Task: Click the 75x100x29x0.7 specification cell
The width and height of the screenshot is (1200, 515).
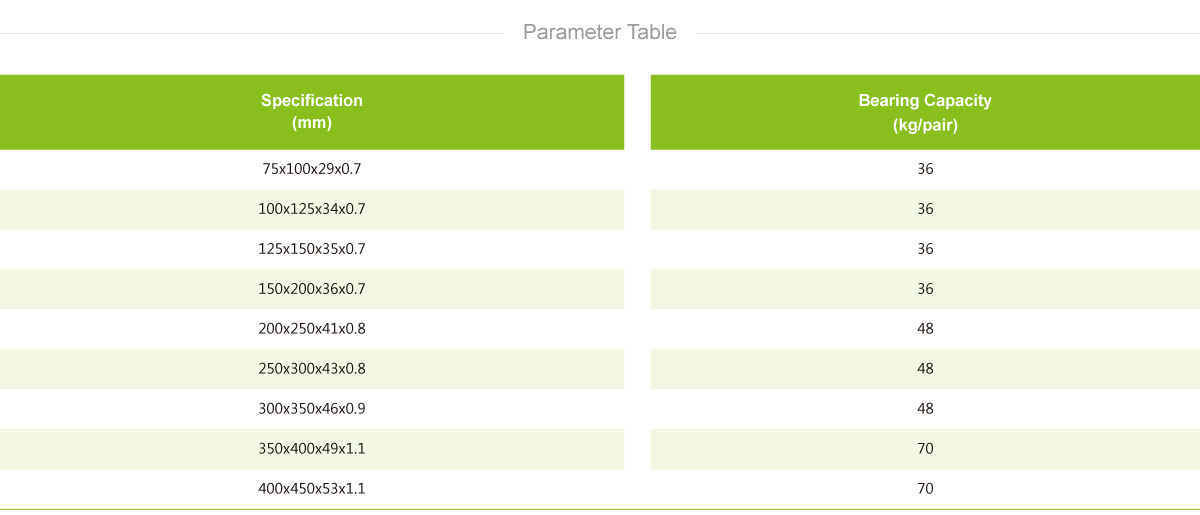Action: 312,169
